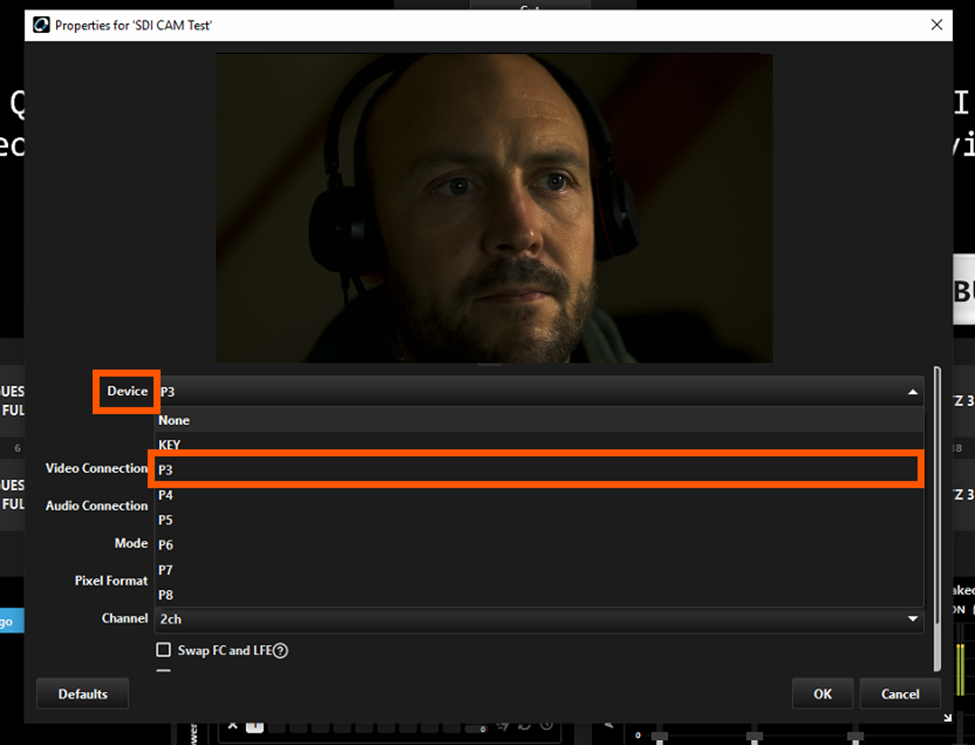Image resolution: width=975 pixels, height=745 pixels.
Task: Click the Device field label
Action: point(126,392)
